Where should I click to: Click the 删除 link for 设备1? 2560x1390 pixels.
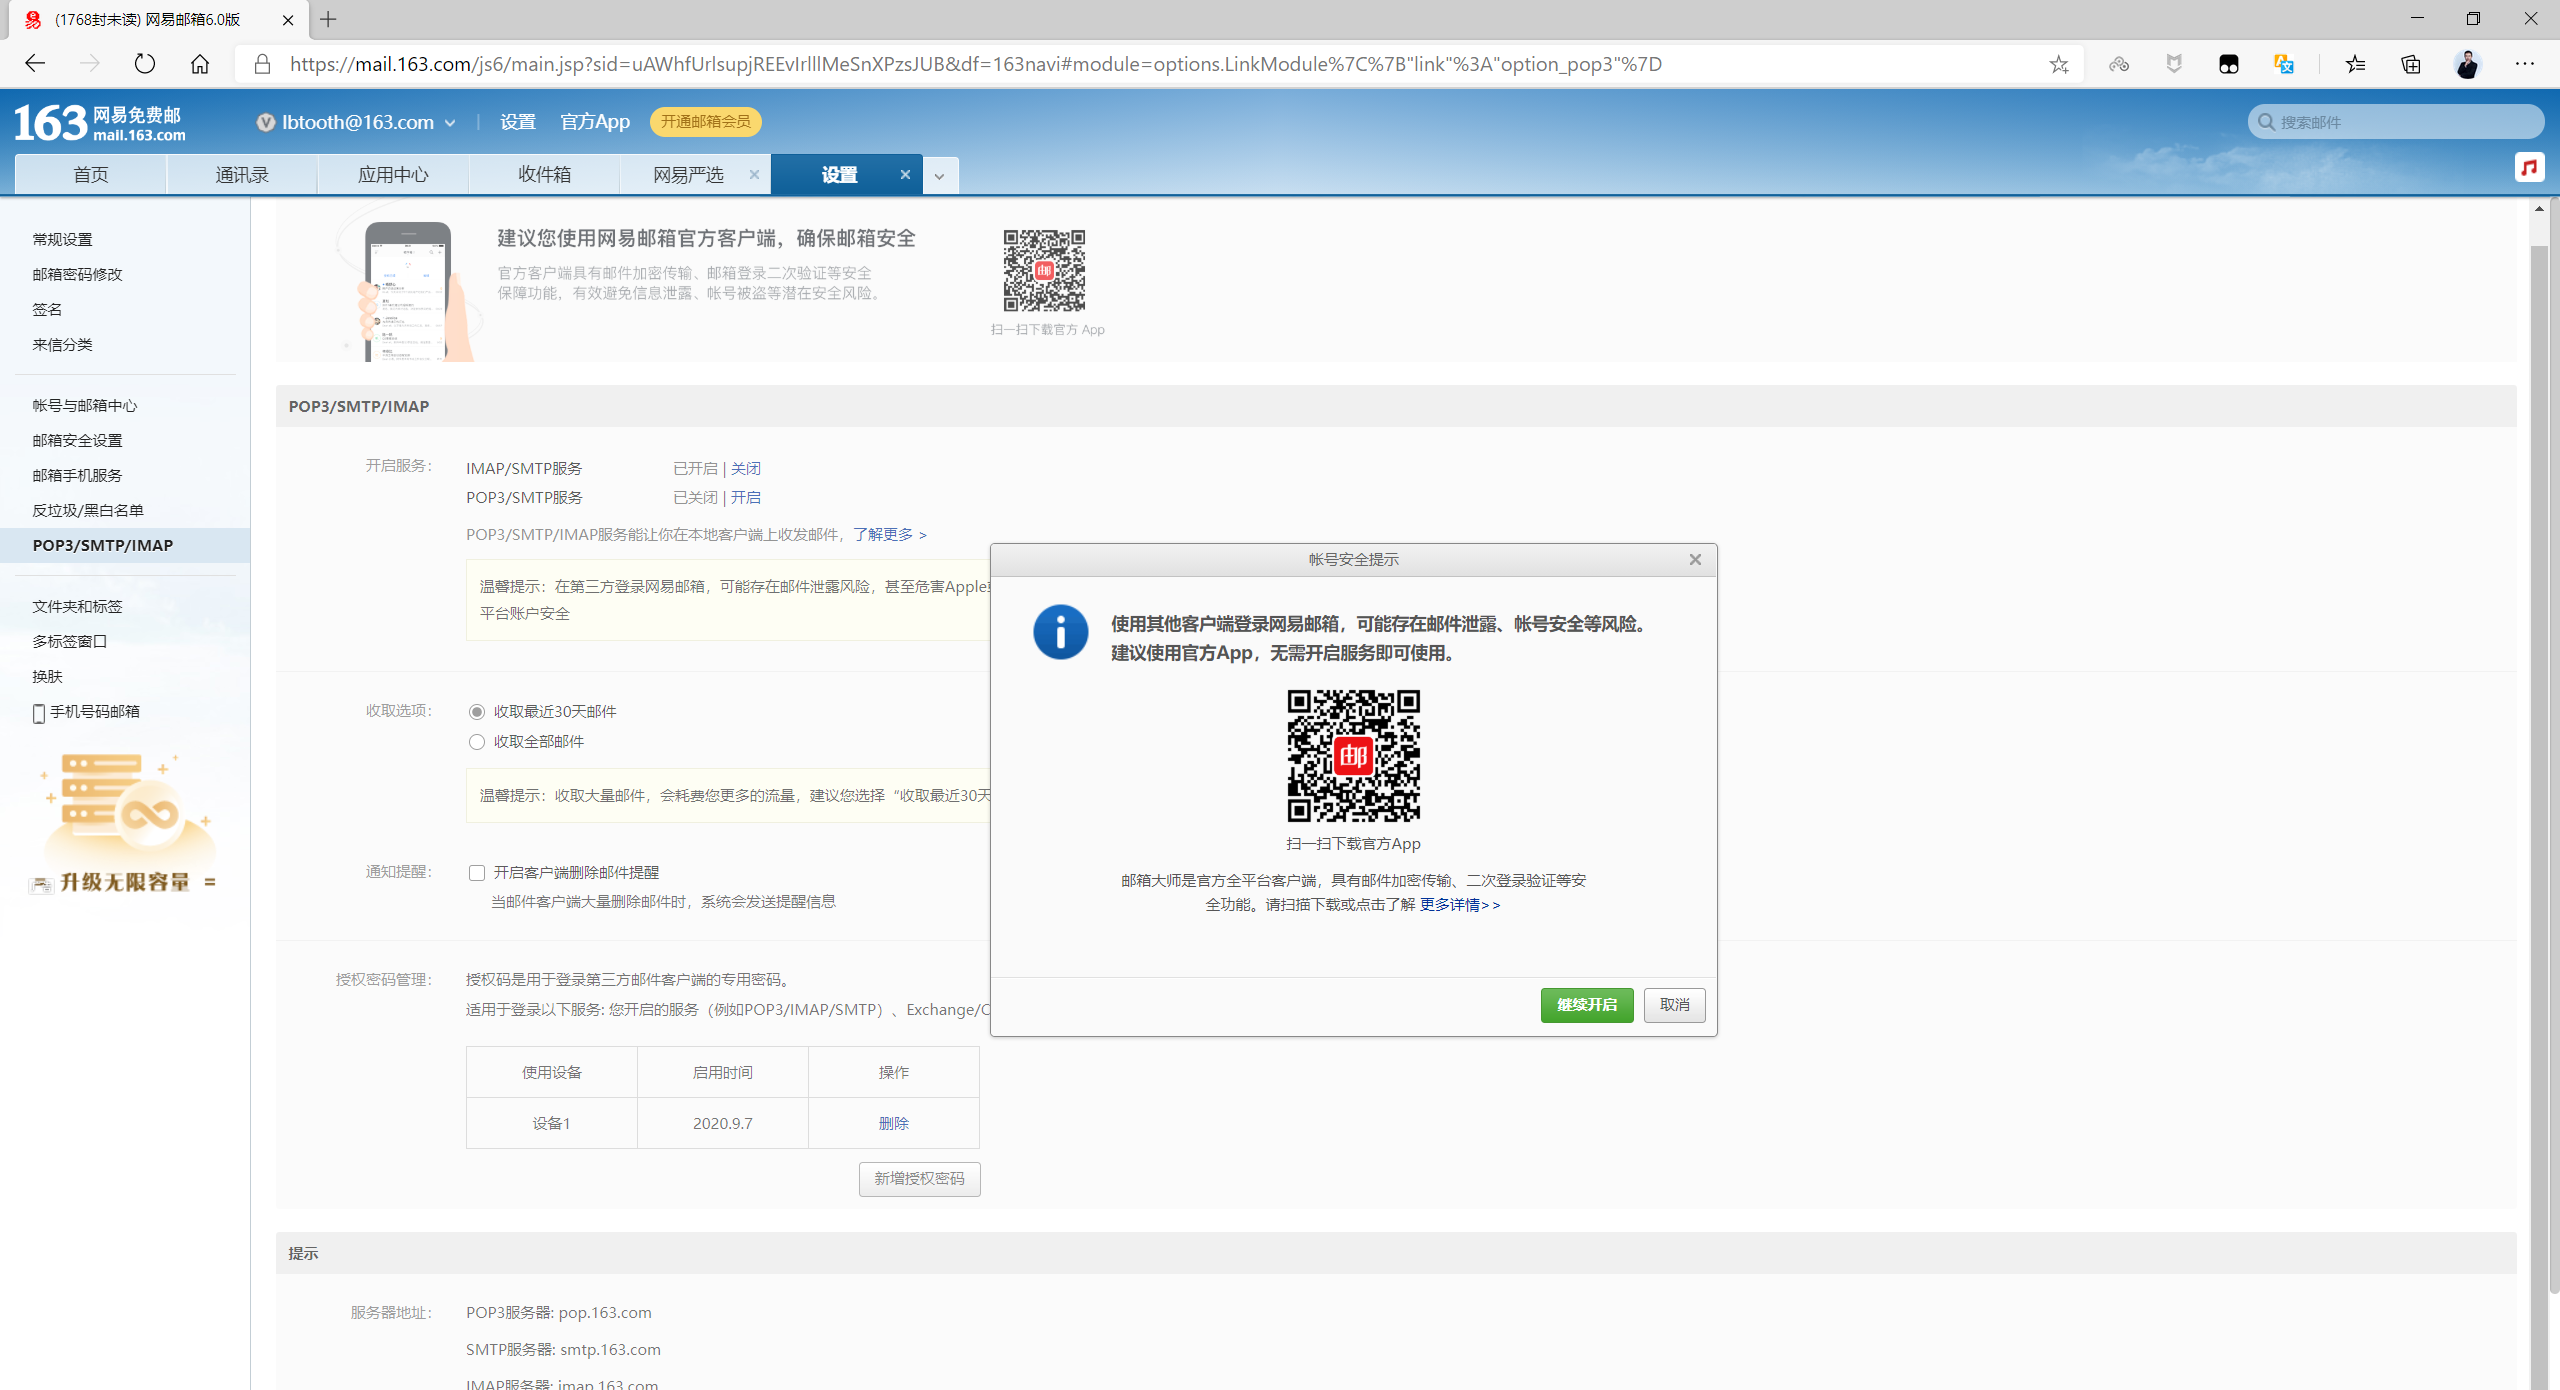pos(893,1123)
